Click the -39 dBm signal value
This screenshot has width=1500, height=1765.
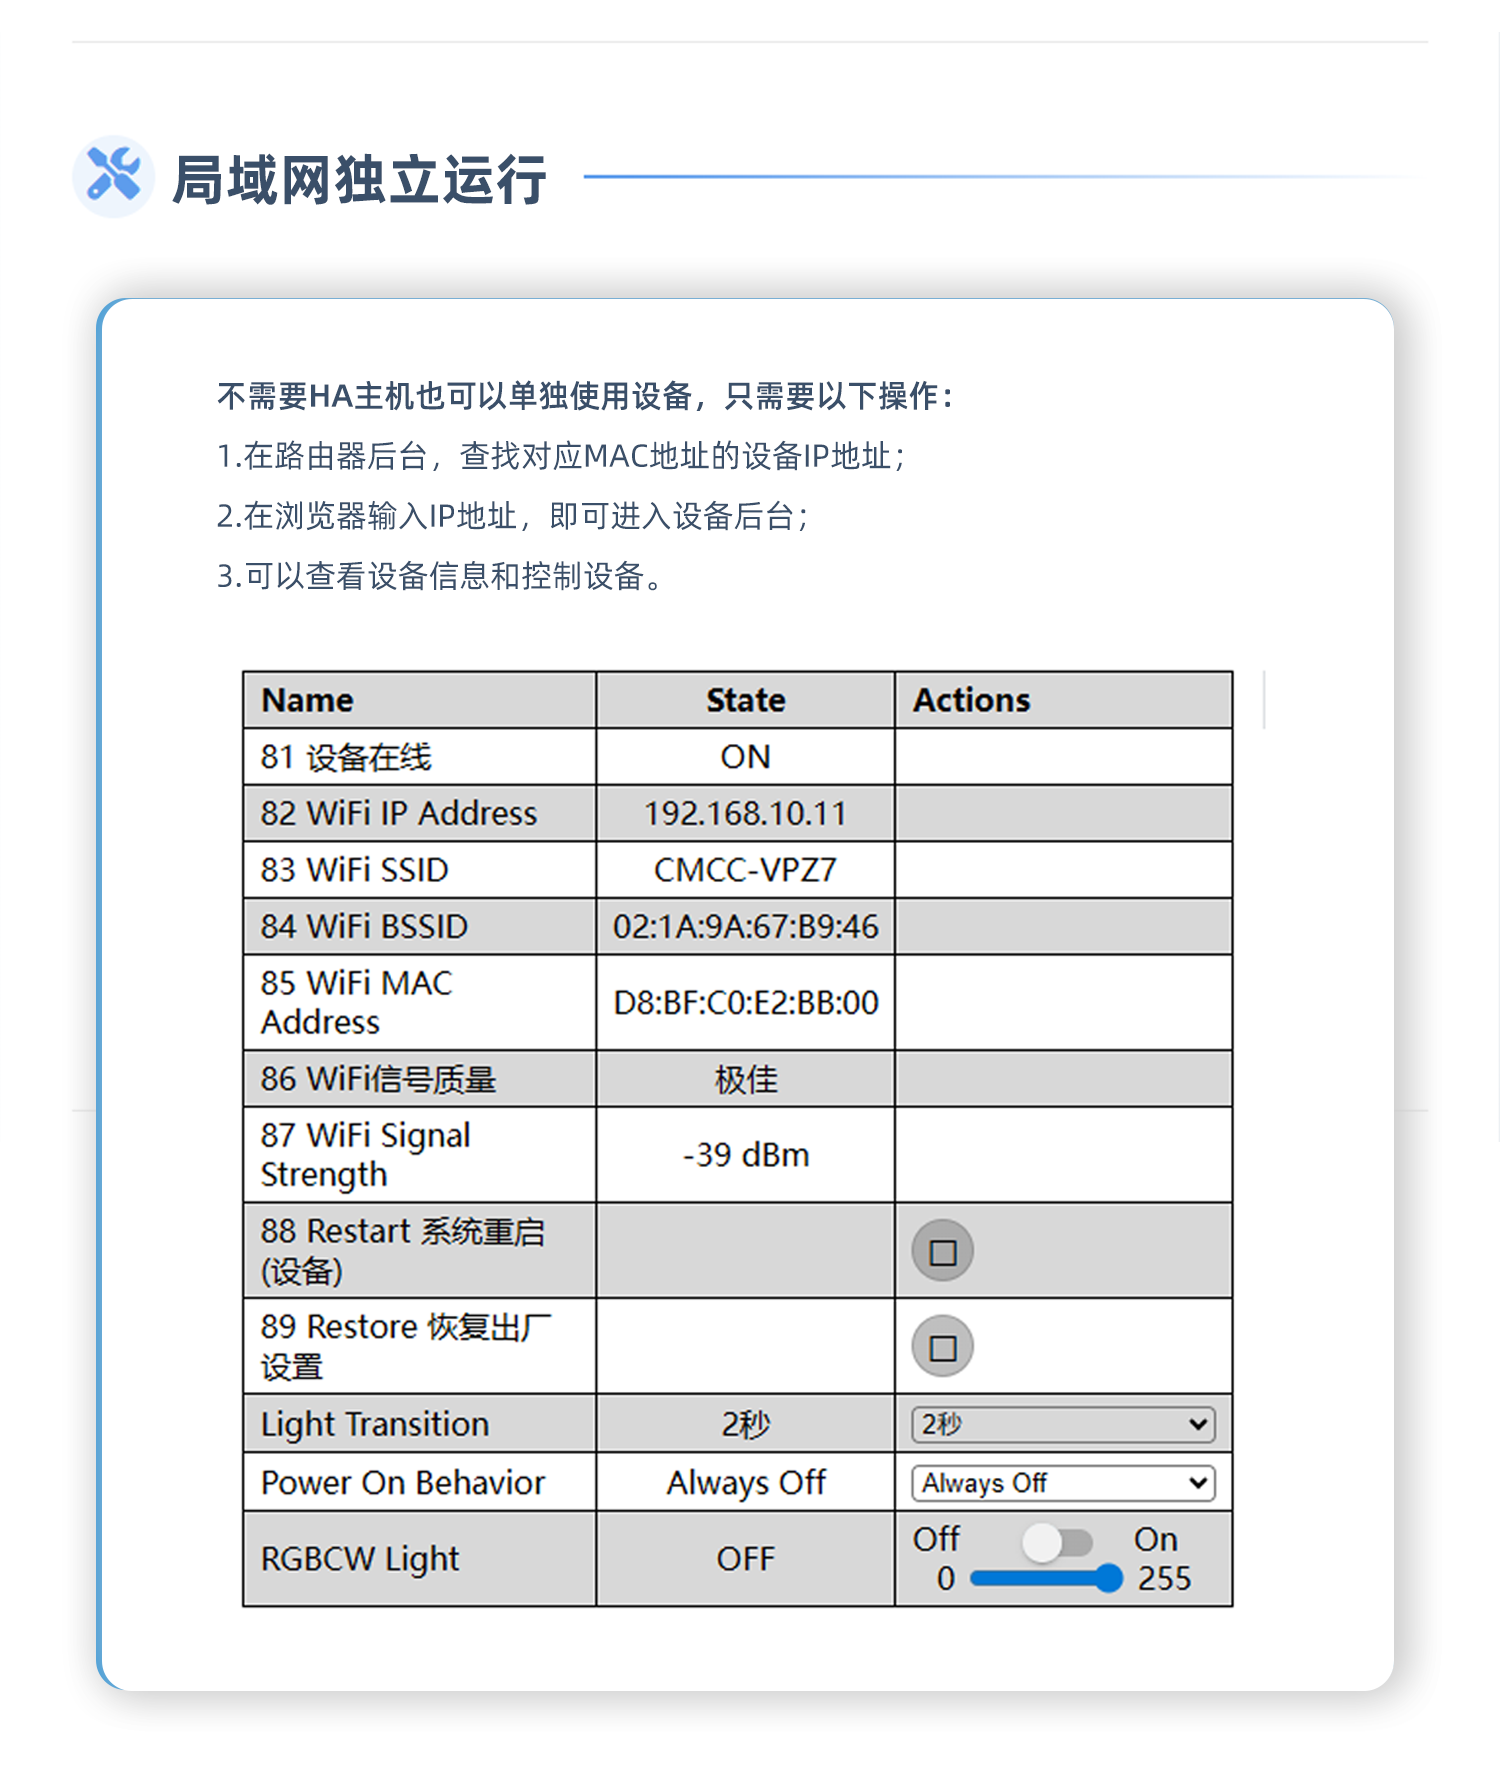click(745, 1154)
